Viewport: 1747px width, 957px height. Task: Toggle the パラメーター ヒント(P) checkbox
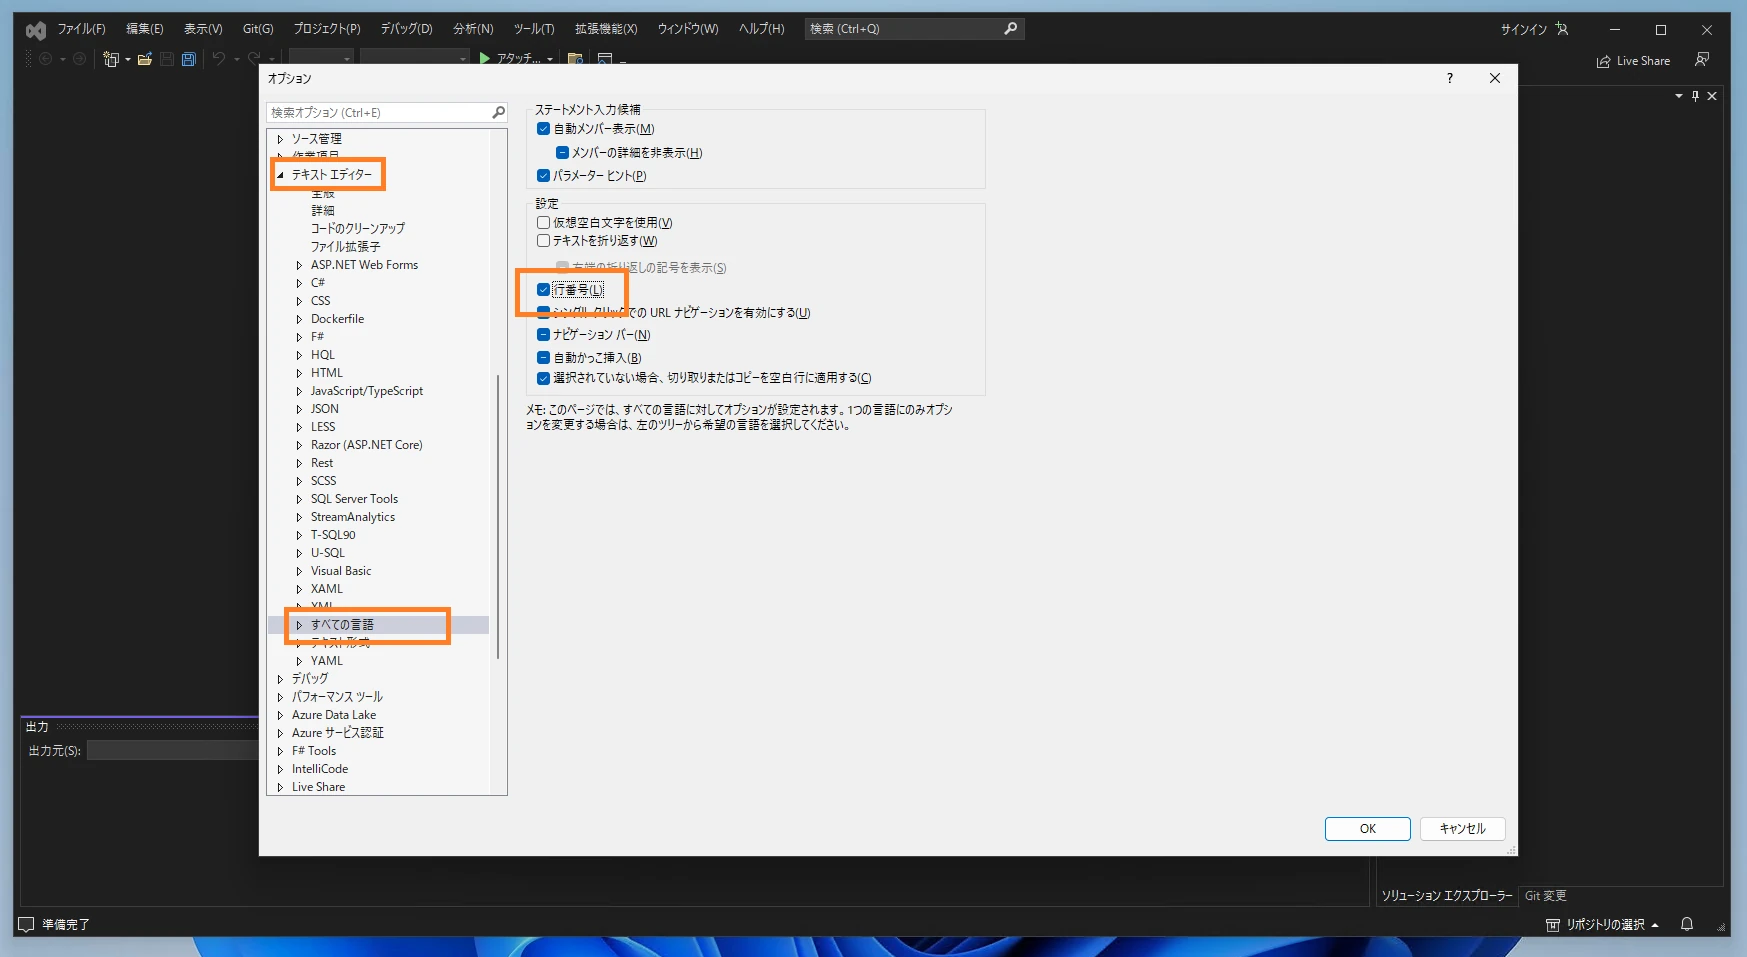tap(544, 176)
